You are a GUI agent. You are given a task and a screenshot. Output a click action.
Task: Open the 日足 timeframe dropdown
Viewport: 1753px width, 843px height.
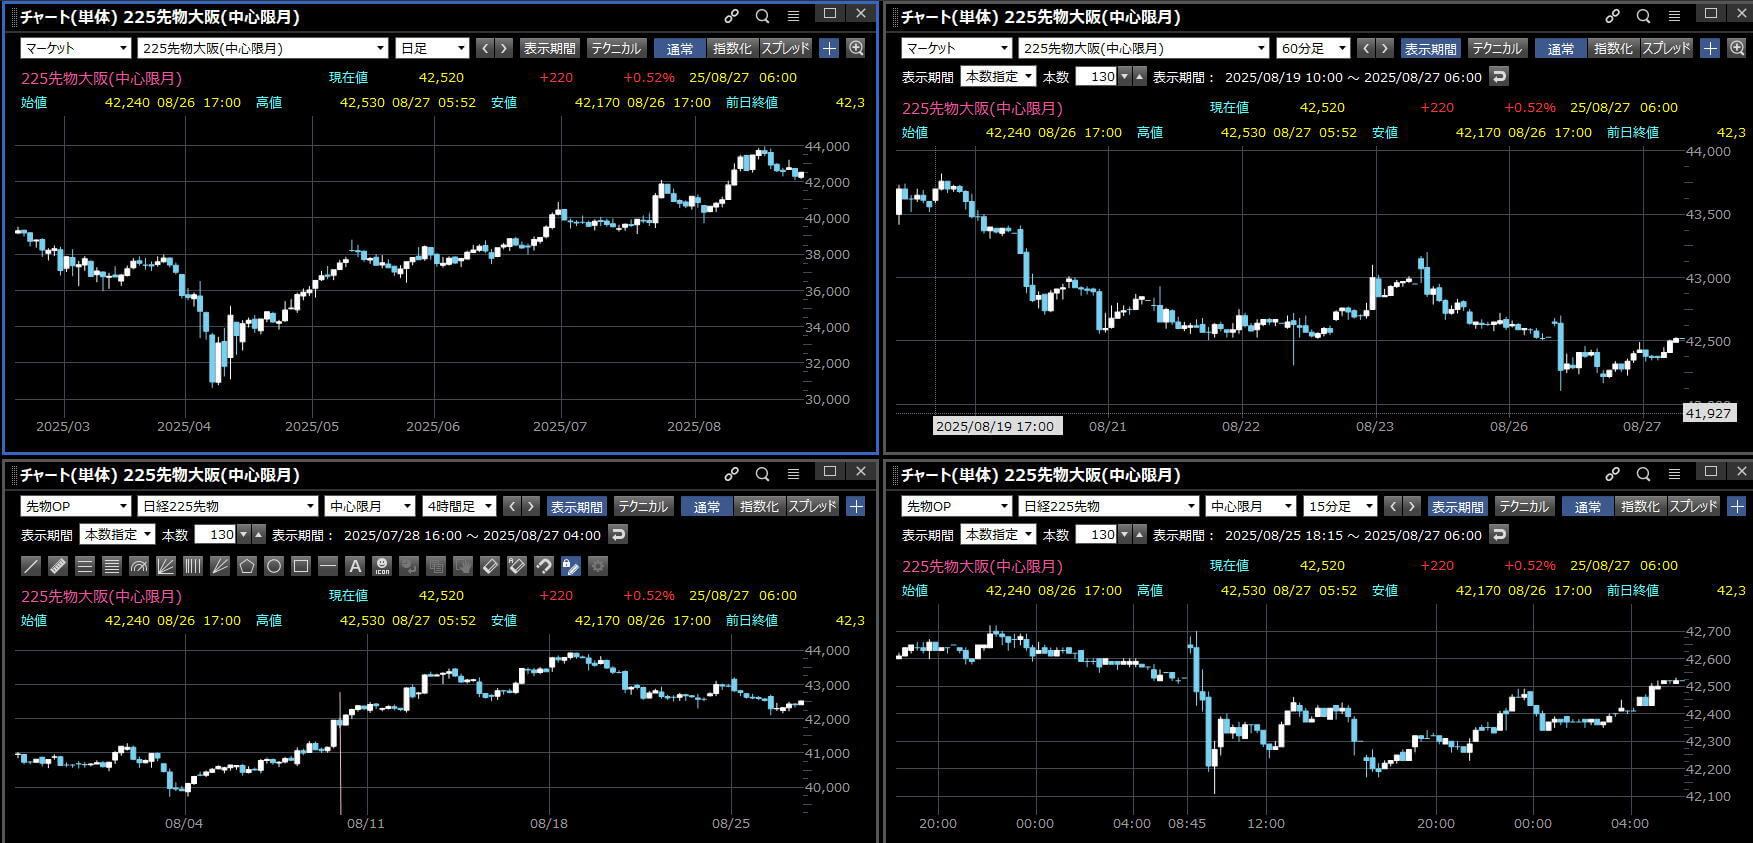tap(433, 48)
